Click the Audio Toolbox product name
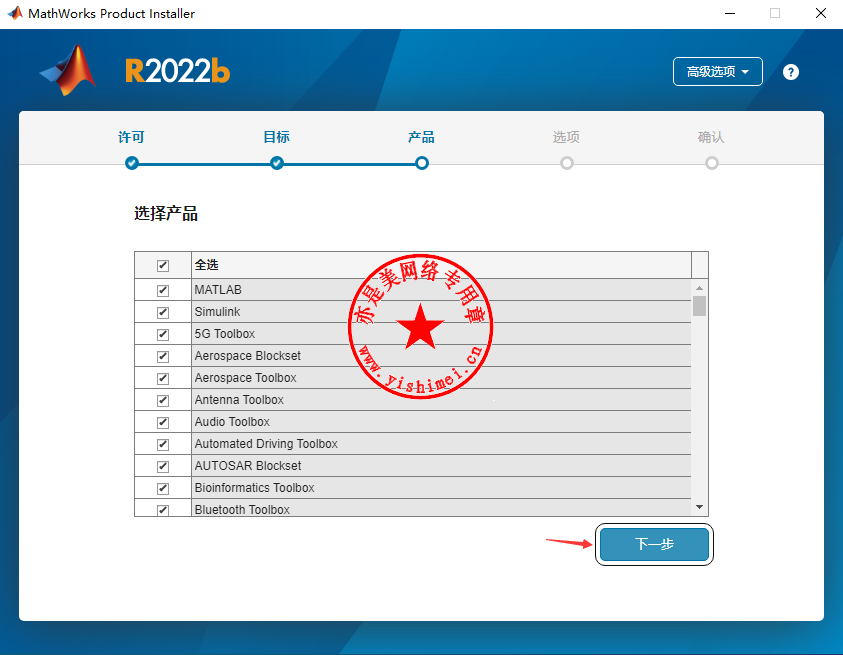The width and height of the screenshot is (843, 655). pos(232,422)
